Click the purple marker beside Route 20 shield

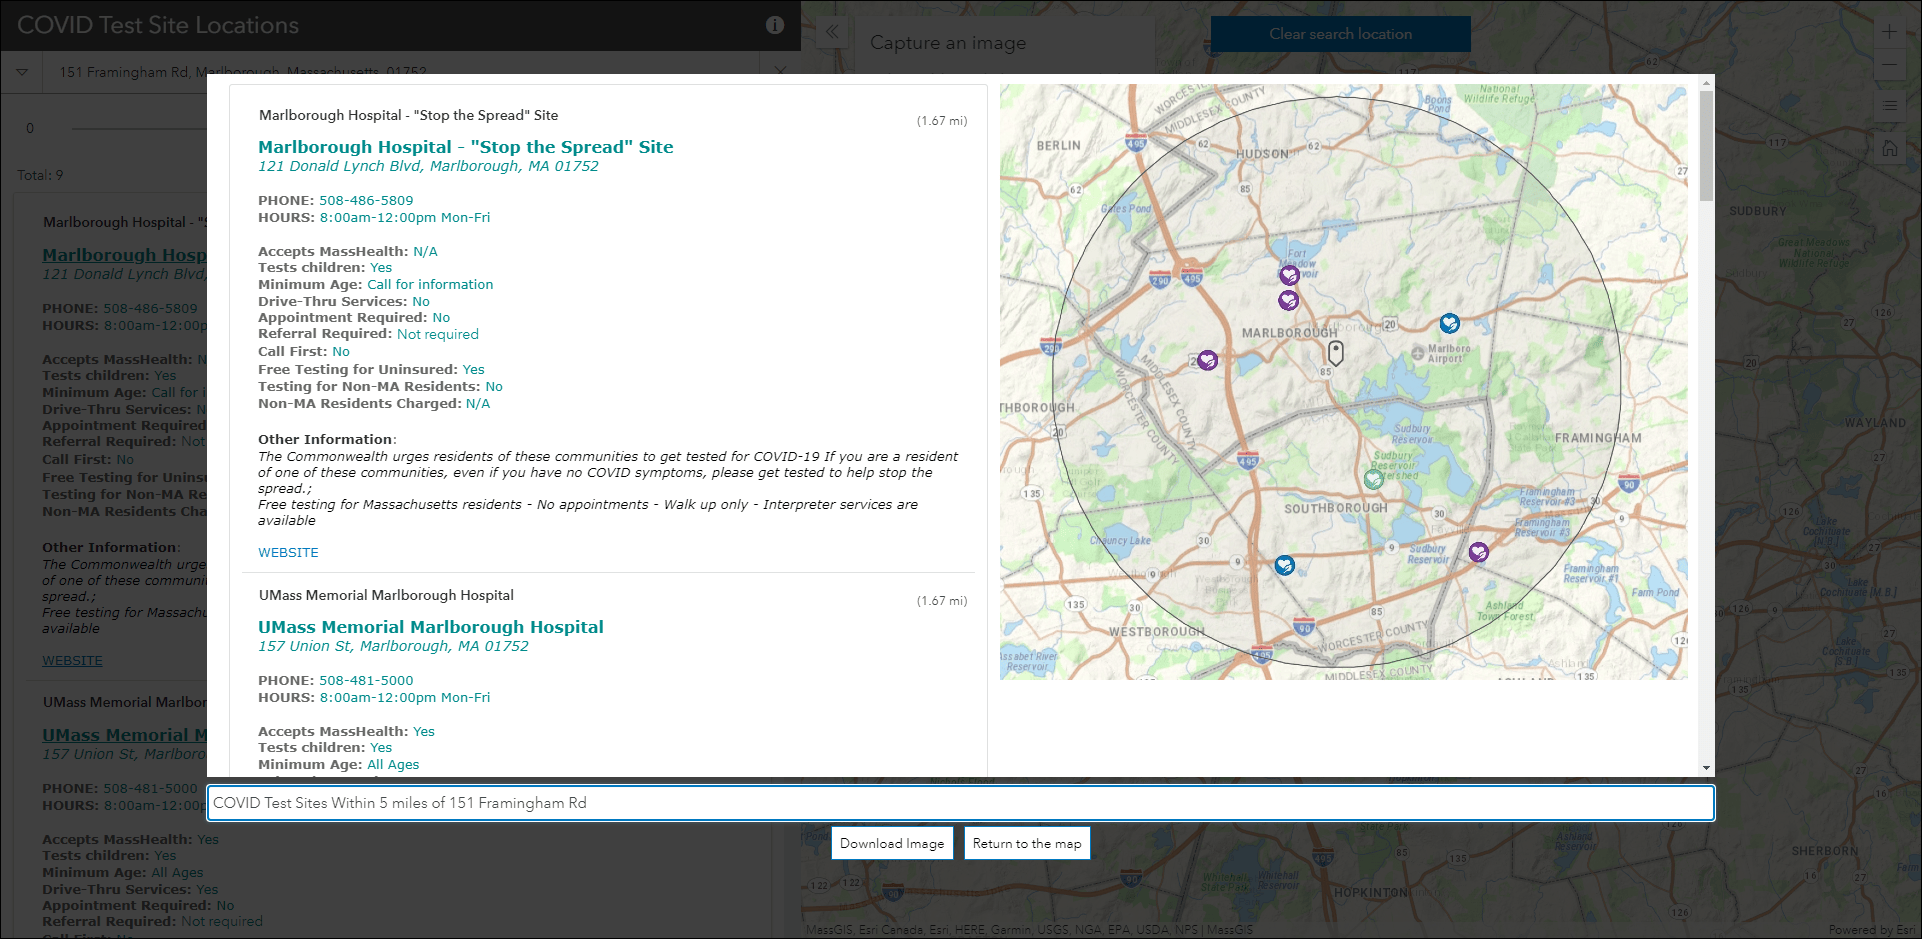coord(1207,360)
